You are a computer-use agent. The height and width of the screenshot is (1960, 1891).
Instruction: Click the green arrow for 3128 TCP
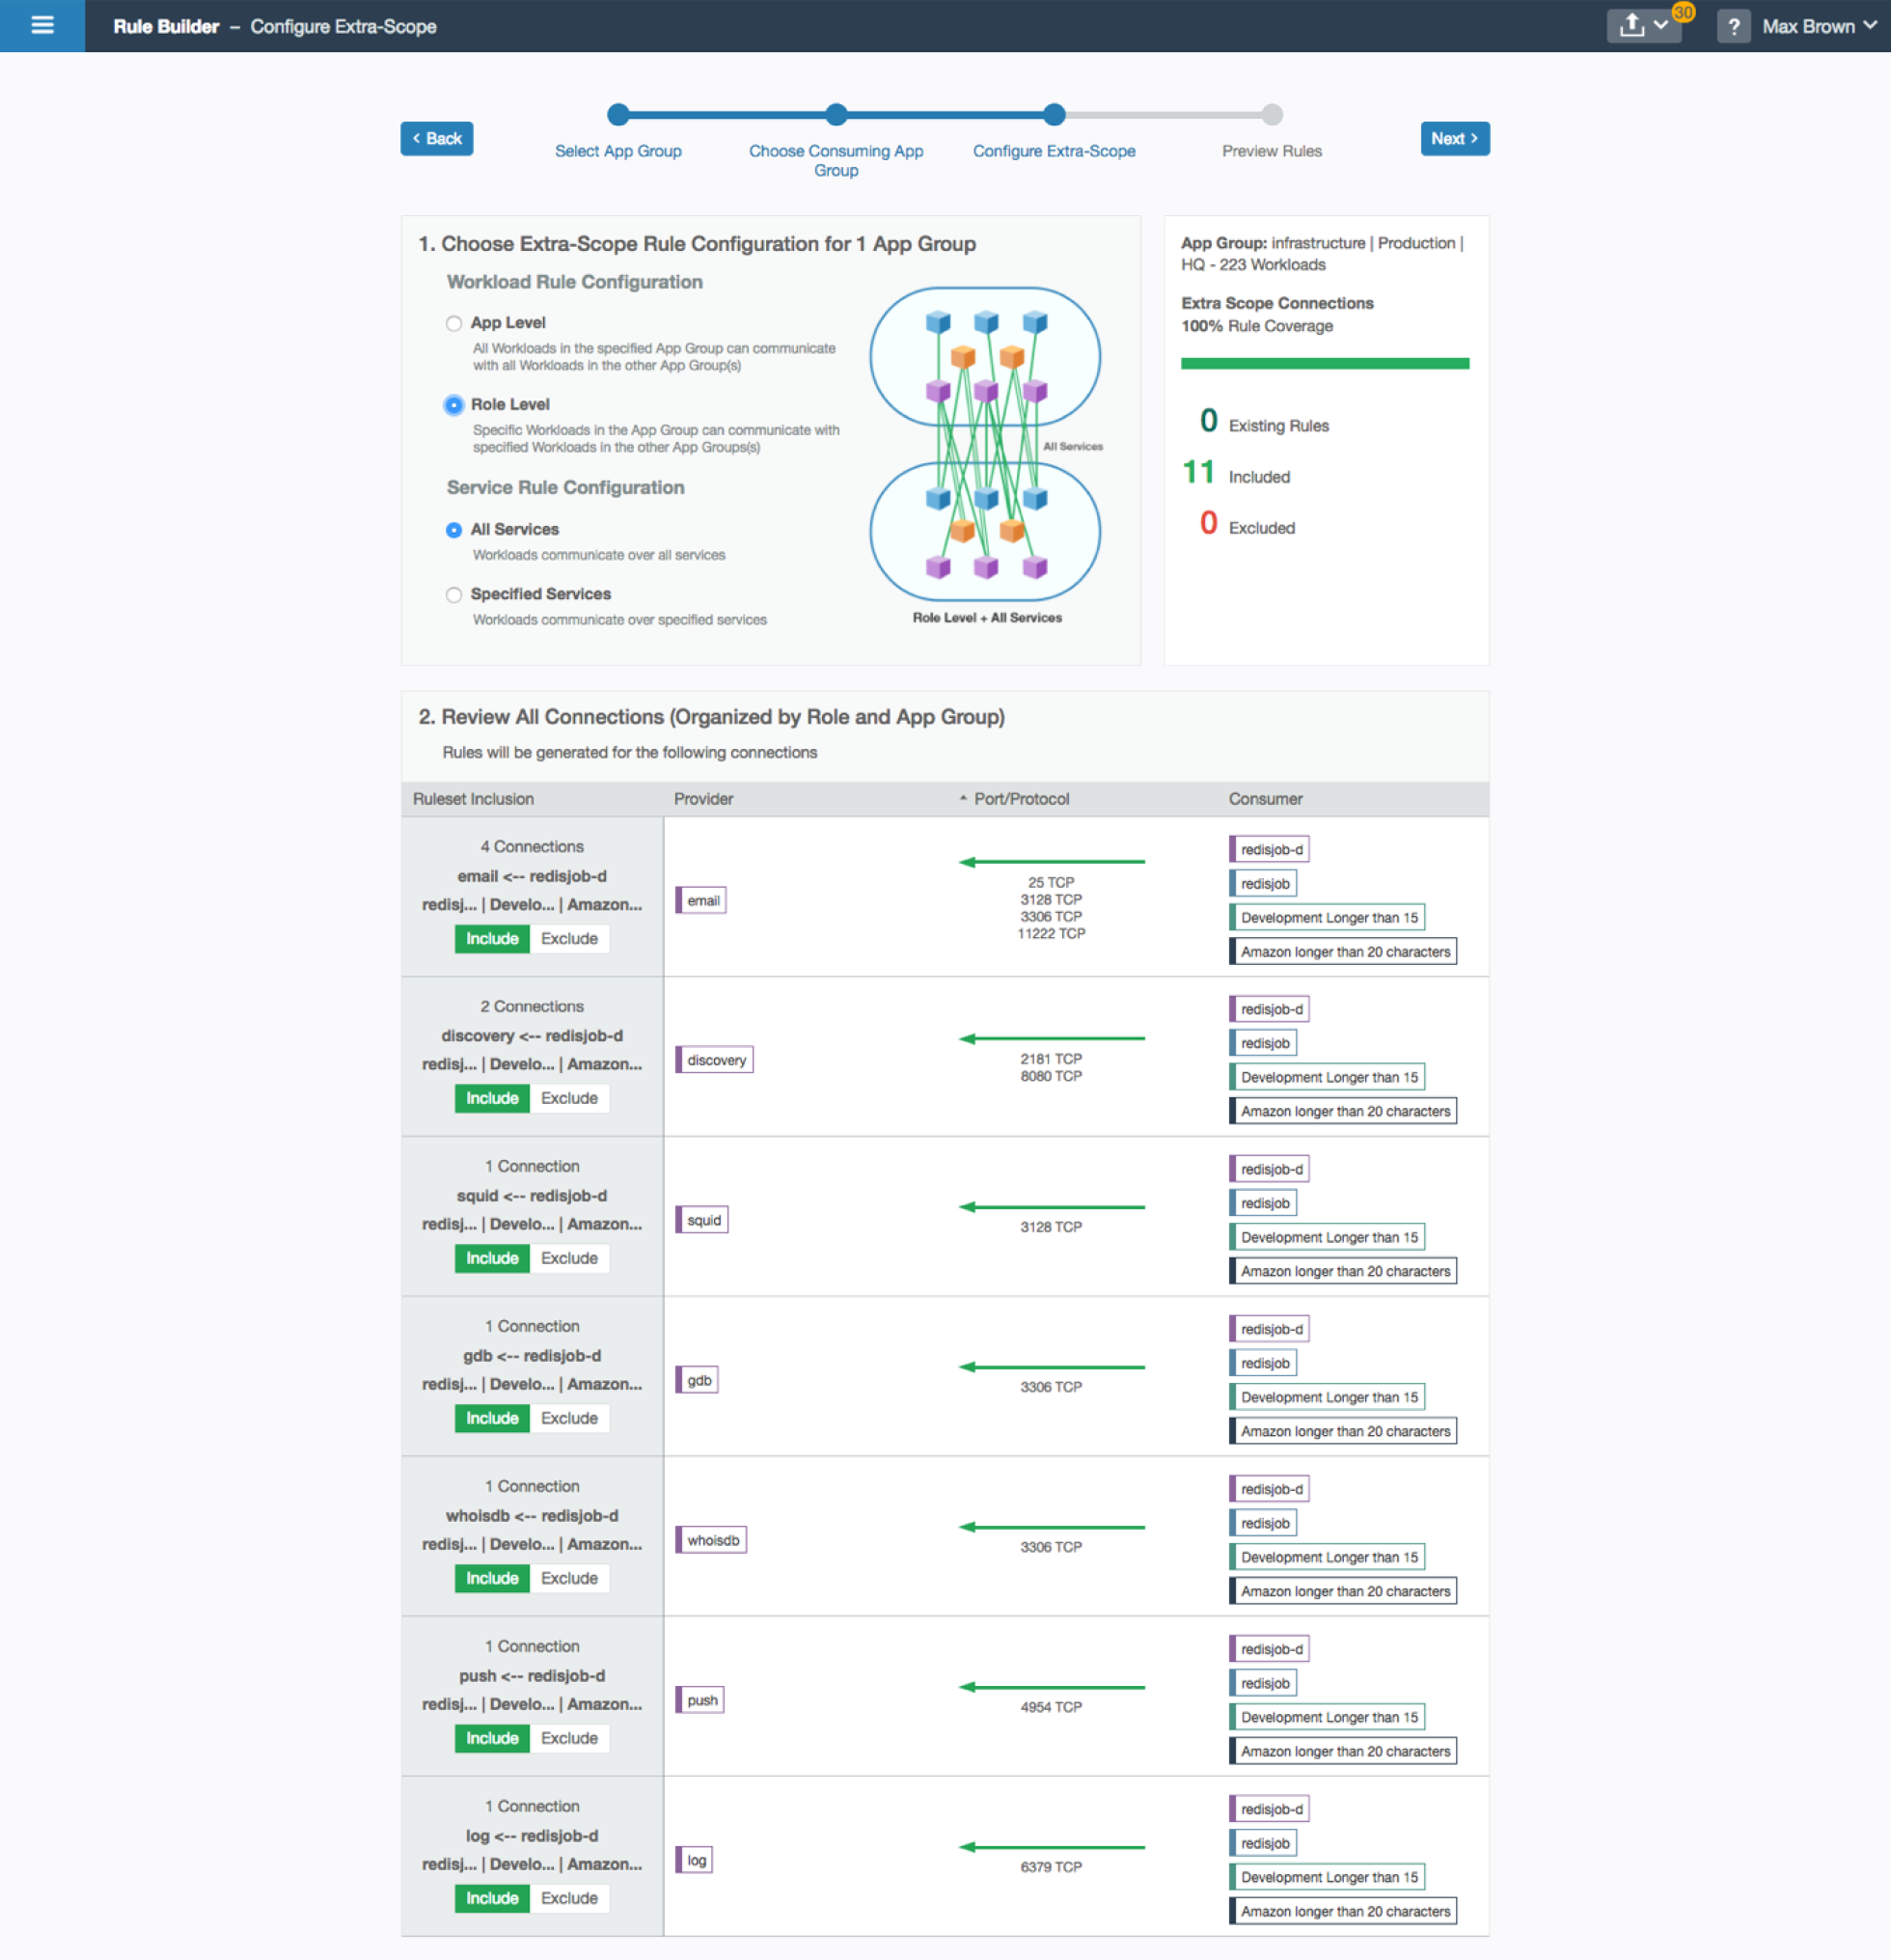tap(1051, 1207)
